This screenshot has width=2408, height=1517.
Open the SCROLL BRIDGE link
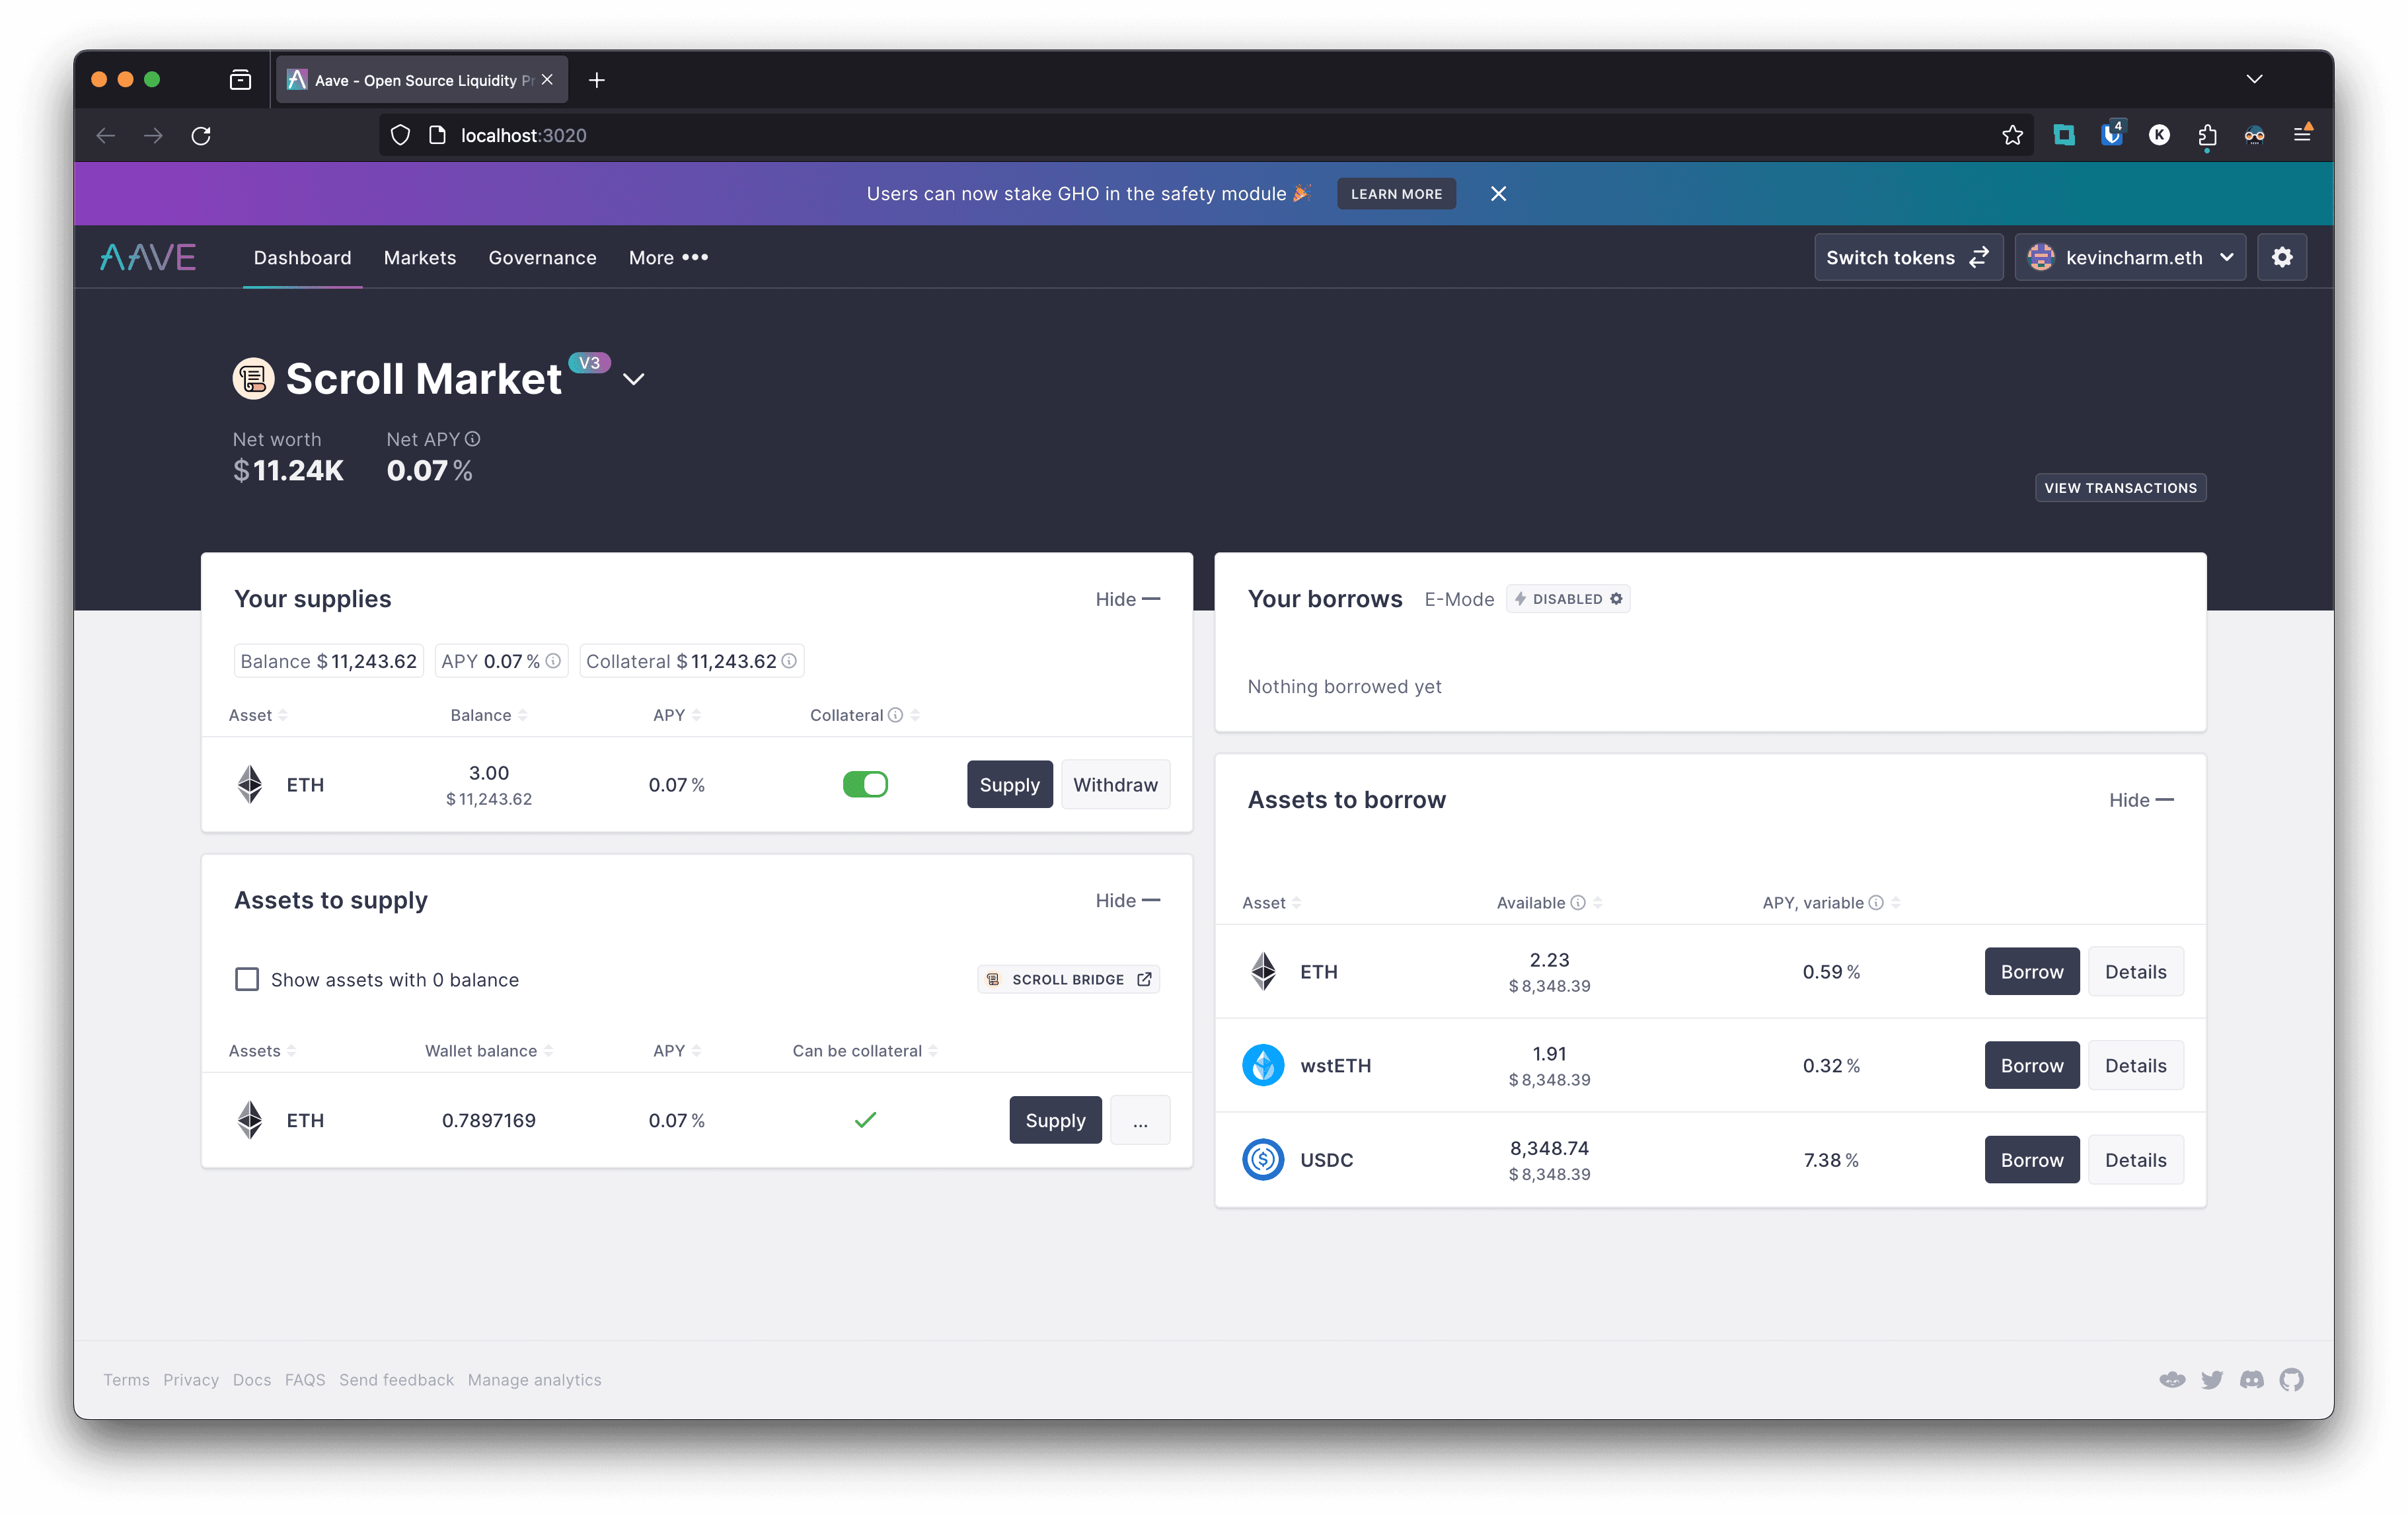coord(1068,979)
